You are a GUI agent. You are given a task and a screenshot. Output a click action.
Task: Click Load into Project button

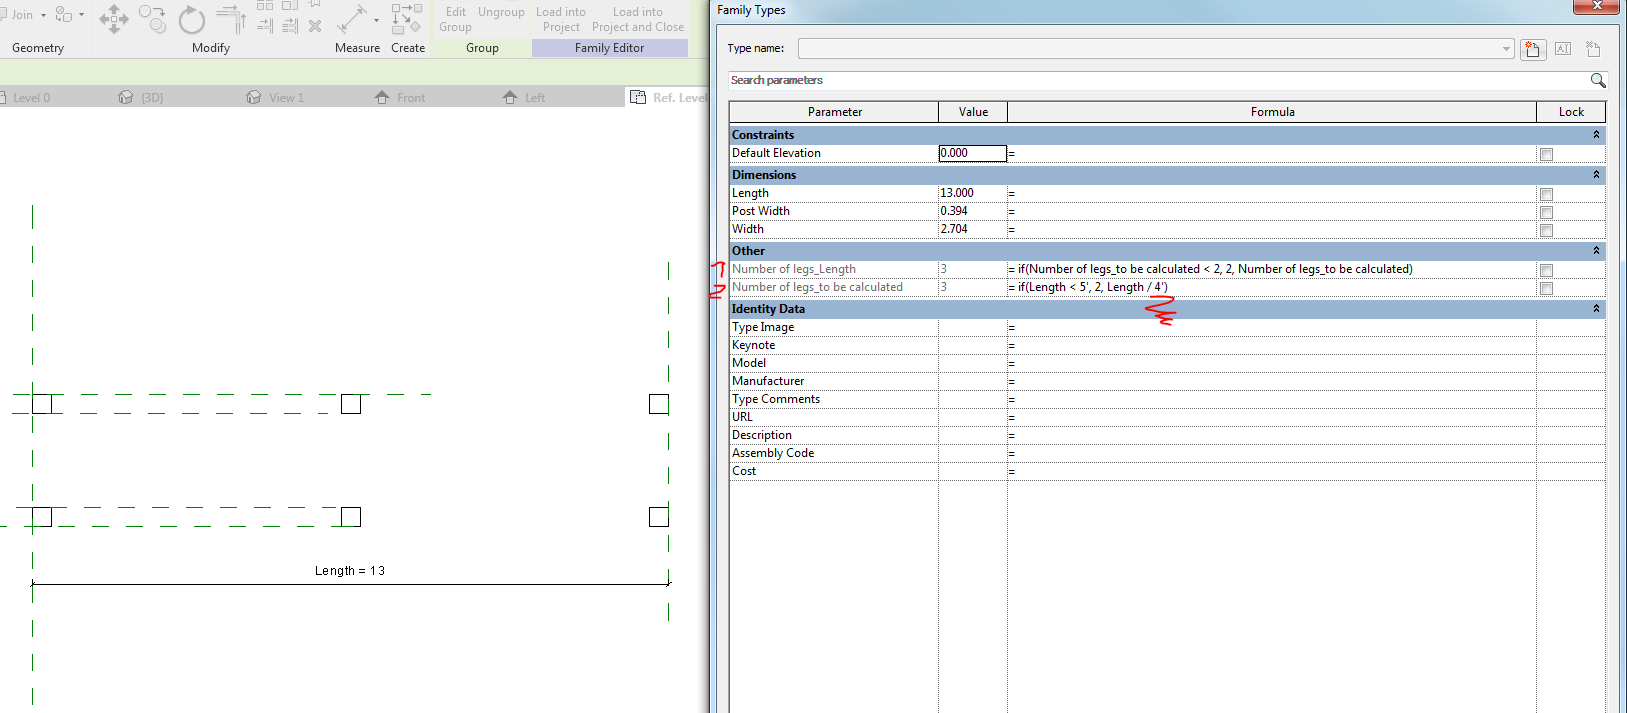(x=561, y=19)
